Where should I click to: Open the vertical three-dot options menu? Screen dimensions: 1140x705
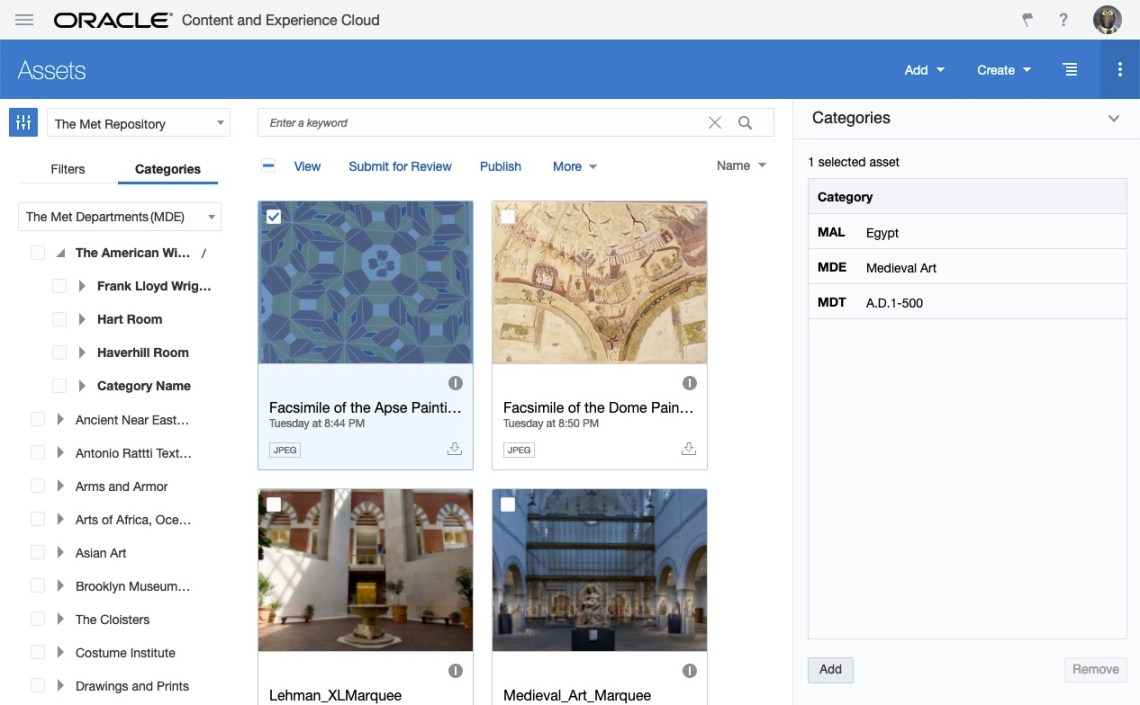1119,70
